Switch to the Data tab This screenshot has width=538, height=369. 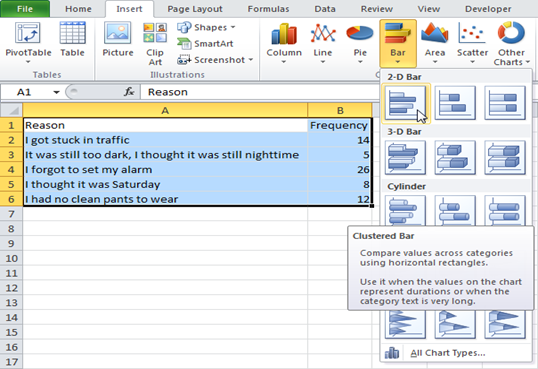[325, 9]
